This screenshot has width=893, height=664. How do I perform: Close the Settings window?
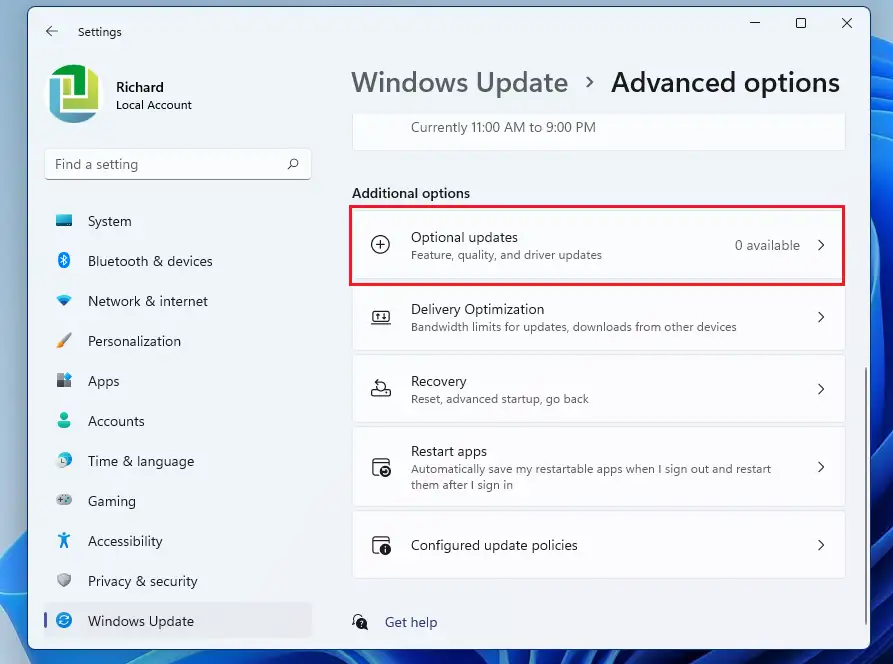pyautogui.click(x=847, y=23)
